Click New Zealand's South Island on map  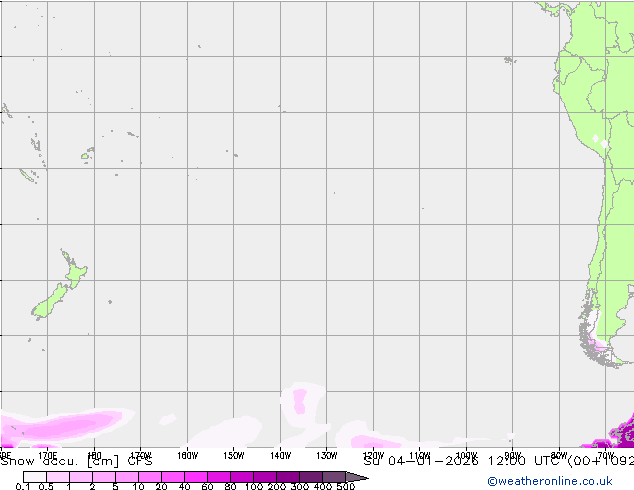49,302
